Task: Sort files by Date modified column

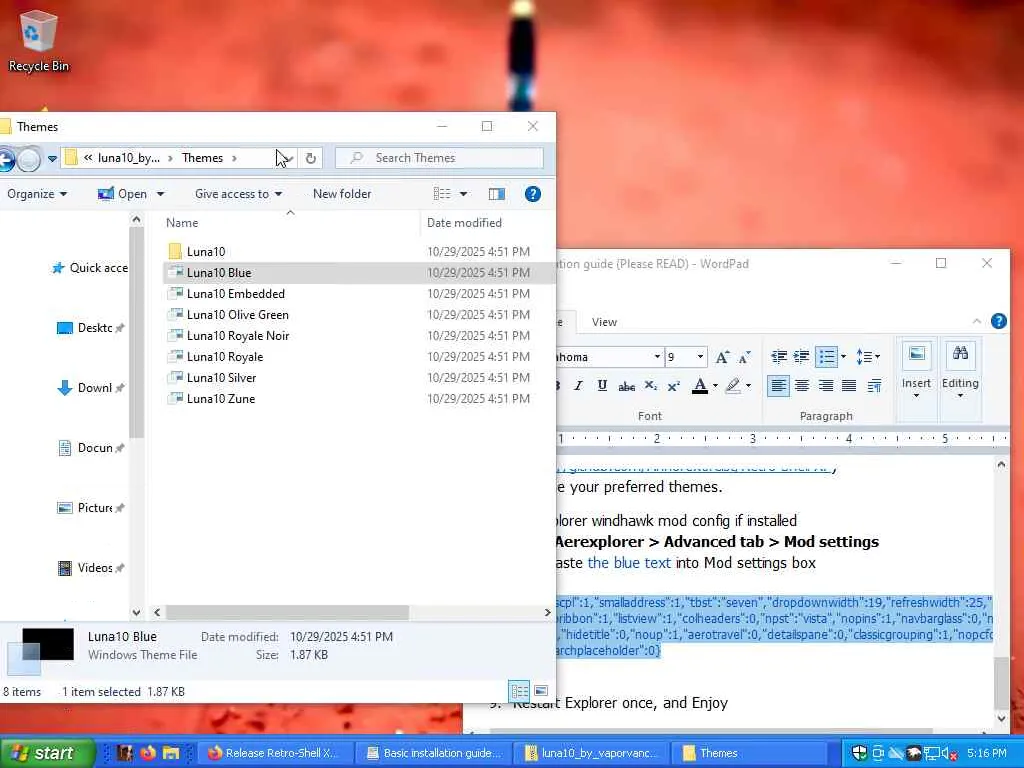Action: (x=464, y=223)
